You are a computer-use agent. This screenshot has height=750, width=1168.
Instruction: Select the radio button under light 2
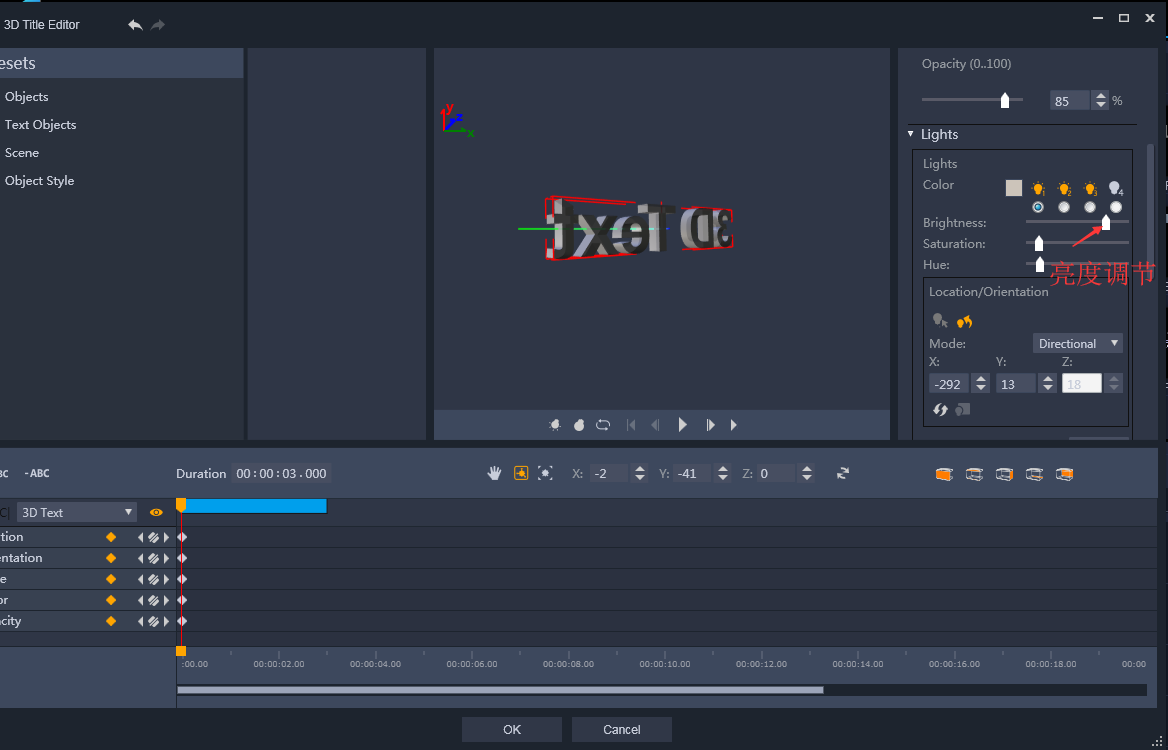pos(1064,207)
